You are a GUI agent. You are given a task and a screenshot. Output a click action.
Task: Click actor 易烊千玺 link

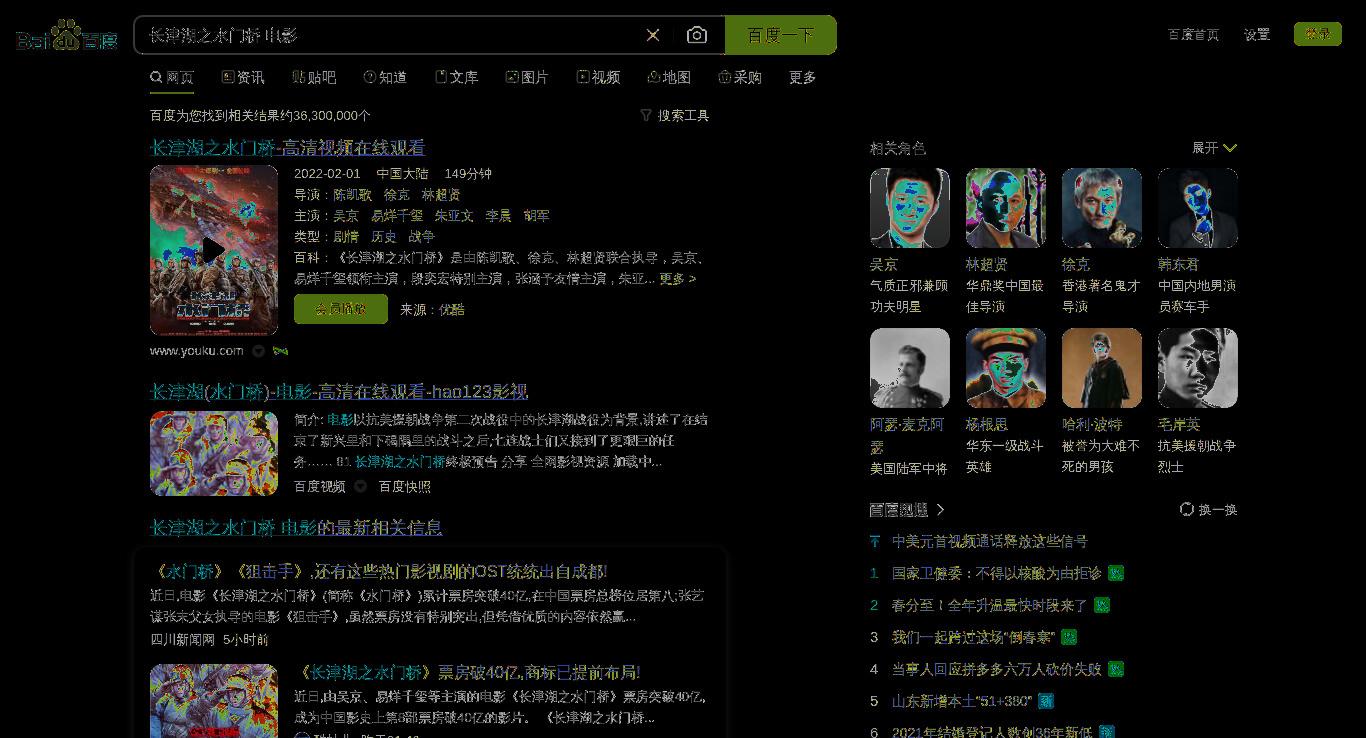click(x=396, y=216)
